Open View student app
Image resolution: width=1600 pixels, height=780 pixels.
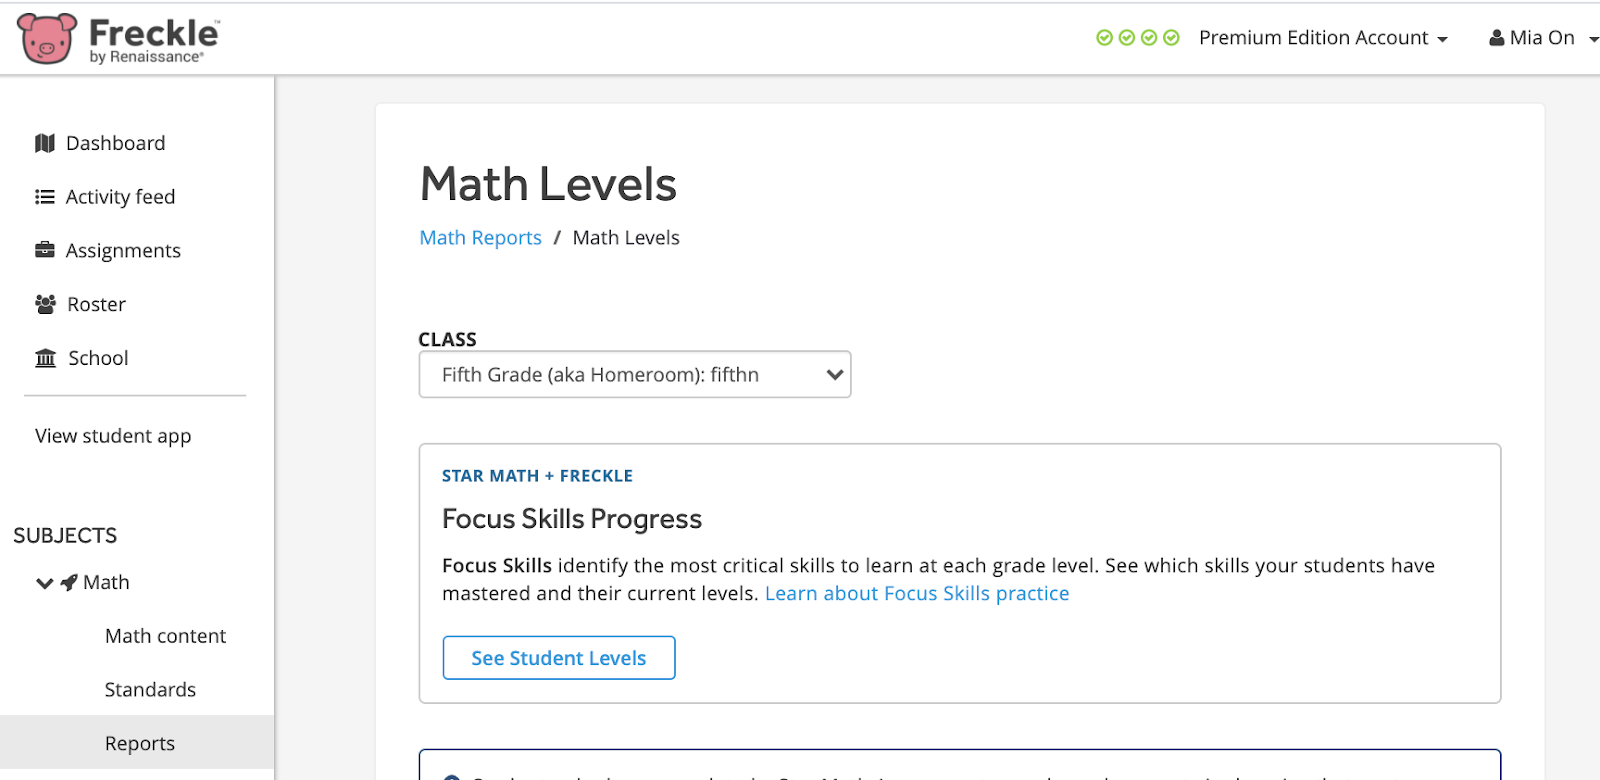[x=111, y=435]
